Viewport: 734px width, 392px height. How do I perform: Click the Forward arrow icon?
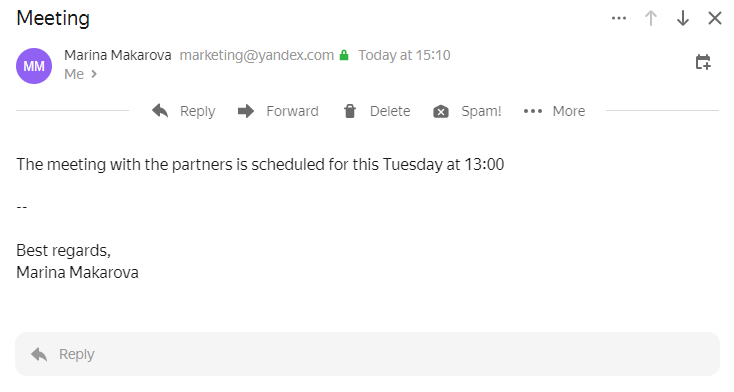pos(246,111)
